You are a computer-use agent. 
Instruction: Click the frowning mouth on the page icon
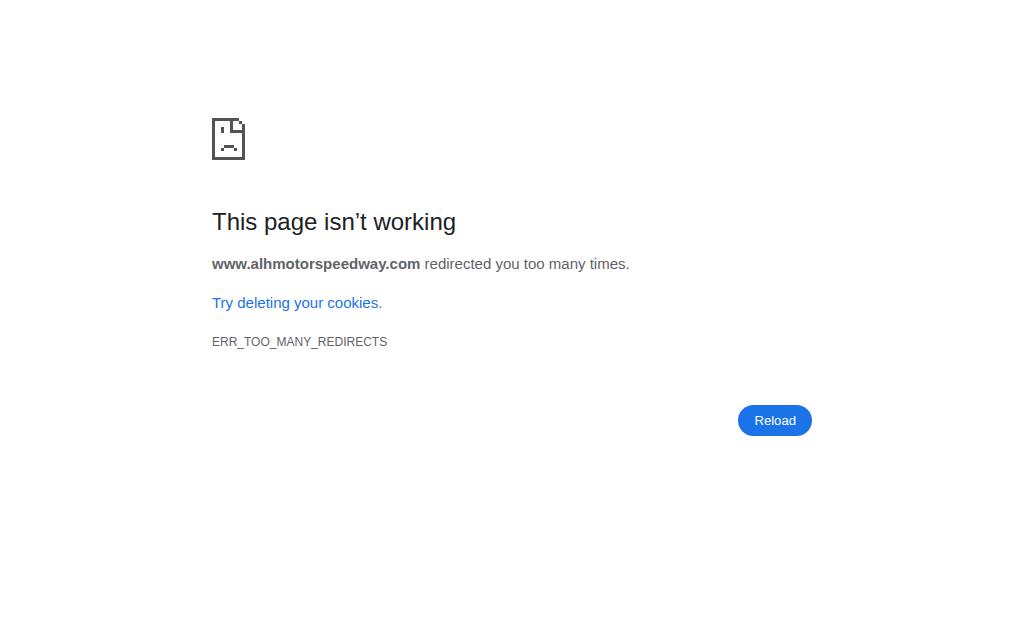229,148
